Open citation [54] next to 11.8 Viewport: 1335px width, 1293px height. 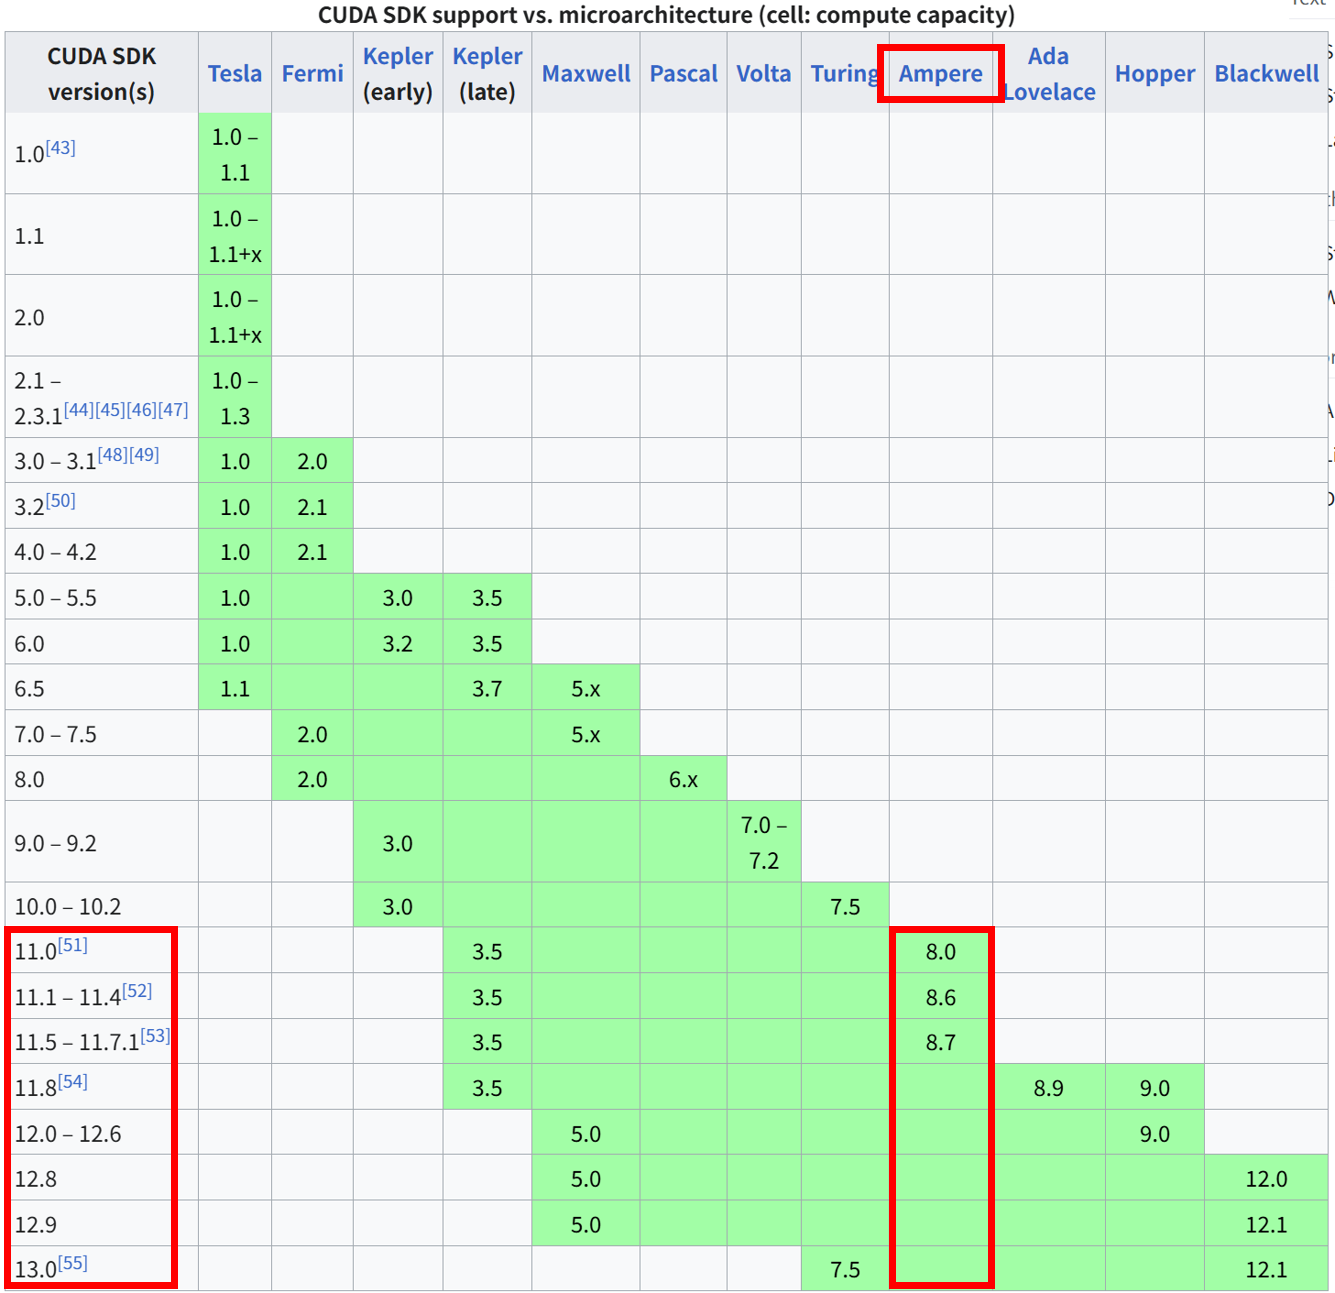point(72,1081)
